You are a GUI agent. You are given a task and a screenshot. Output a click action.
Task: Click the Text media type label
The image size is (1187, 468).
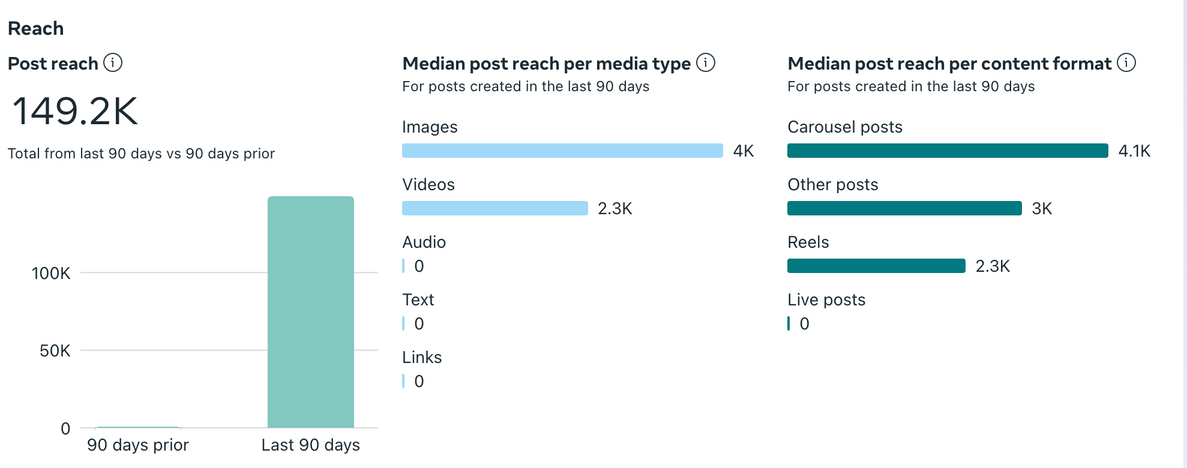click(x=418, y=300)
